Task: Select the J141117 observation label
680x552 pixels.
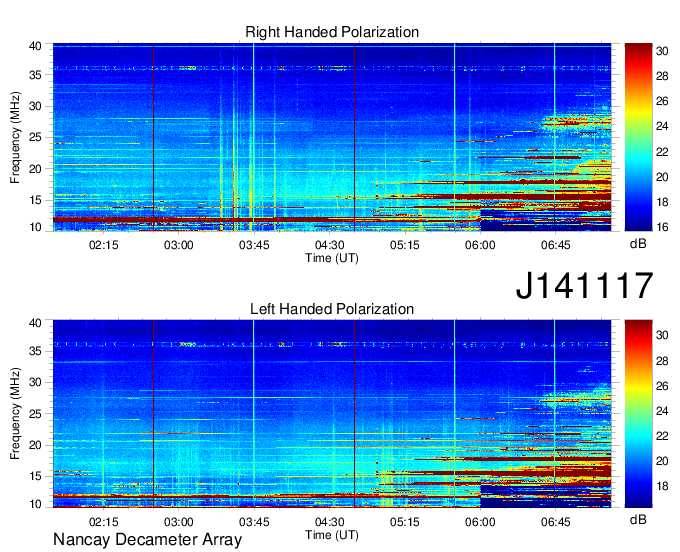Action: point(584,286)
